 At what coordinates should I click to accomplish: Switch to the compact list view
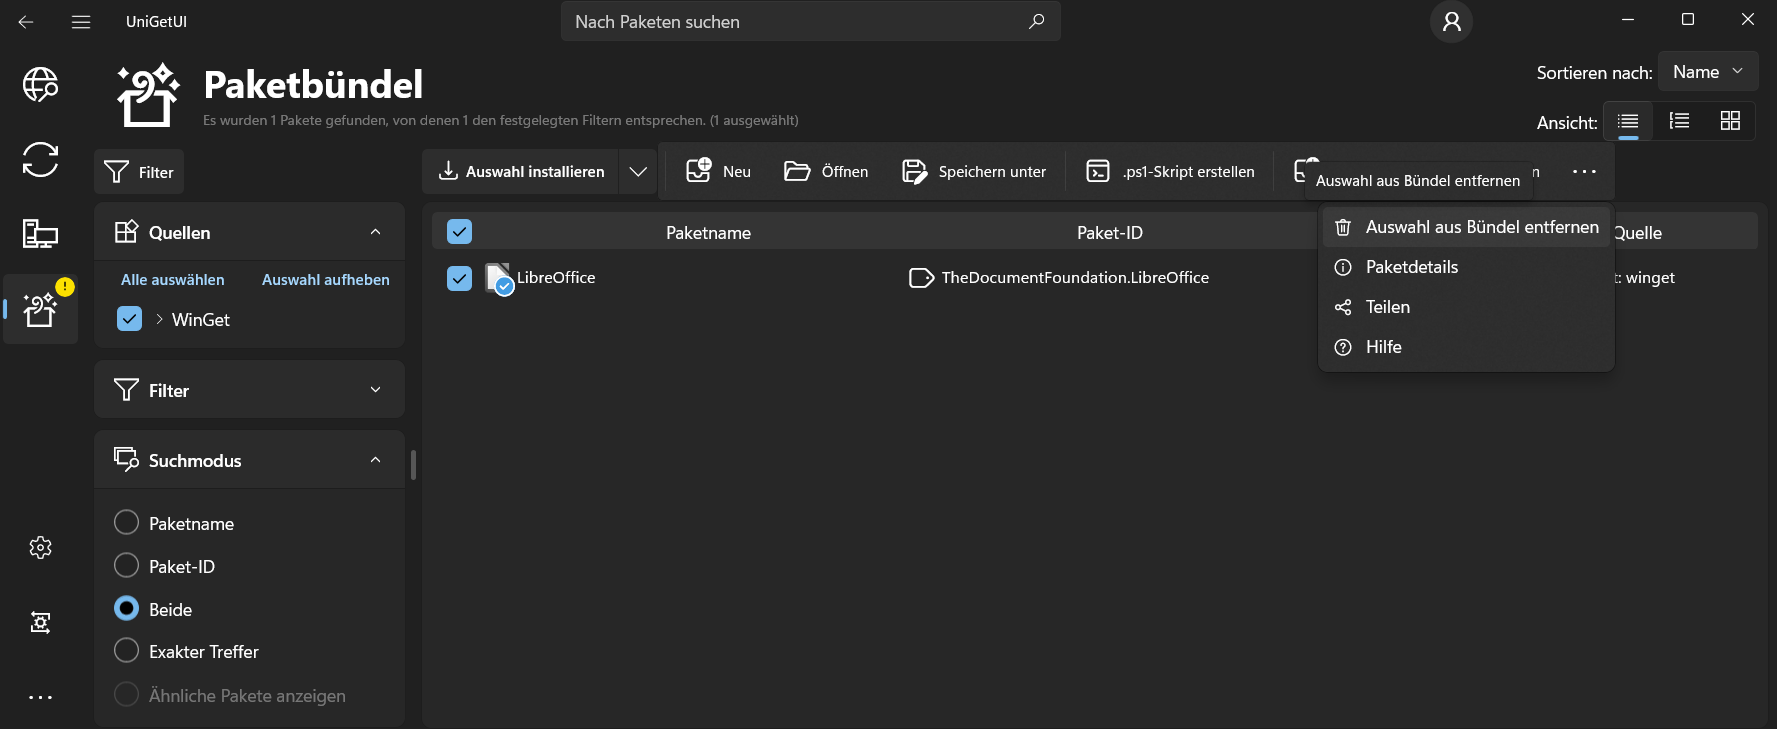tap(1628, 121)
